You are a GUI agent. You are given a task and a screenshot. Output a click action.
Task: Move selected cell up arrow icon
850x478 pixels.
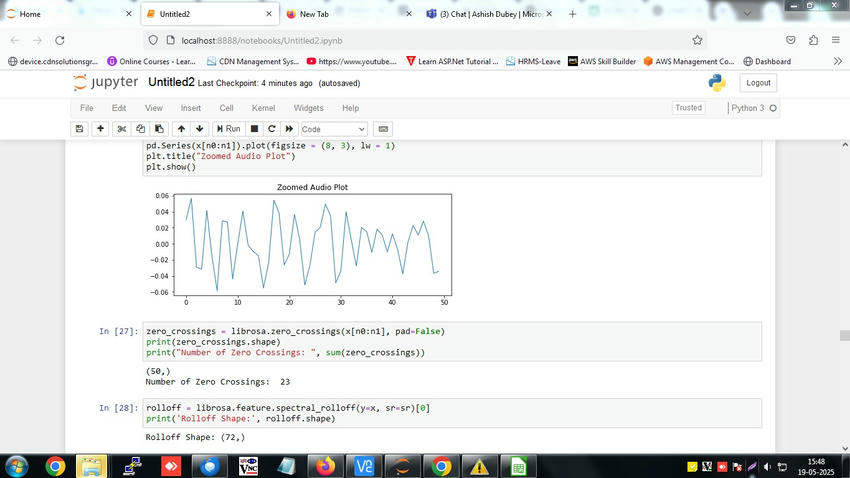tap(181, 129)
